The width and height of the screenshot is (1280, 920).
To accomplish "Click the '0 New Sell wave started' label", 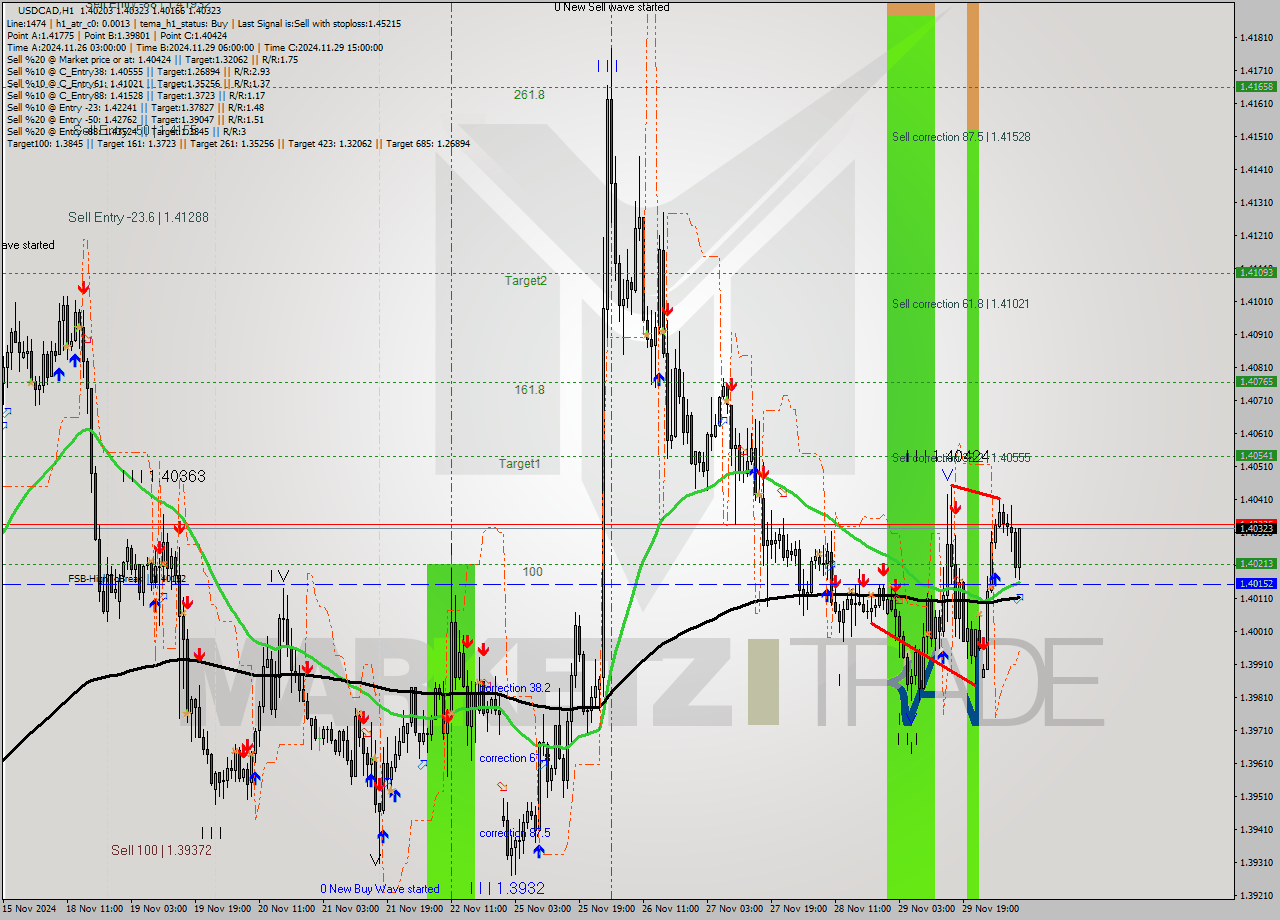I will (x=612, y=7).
